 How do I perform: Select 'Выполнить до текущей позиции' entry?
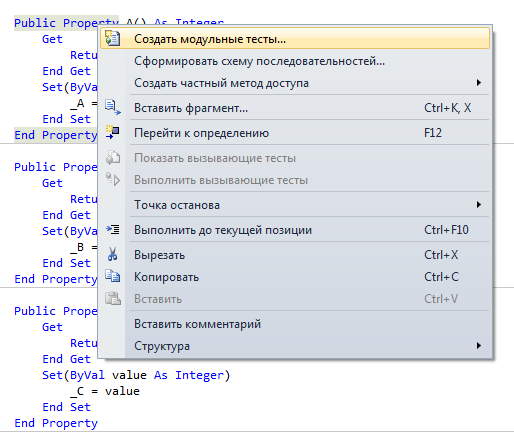(295, 230)
